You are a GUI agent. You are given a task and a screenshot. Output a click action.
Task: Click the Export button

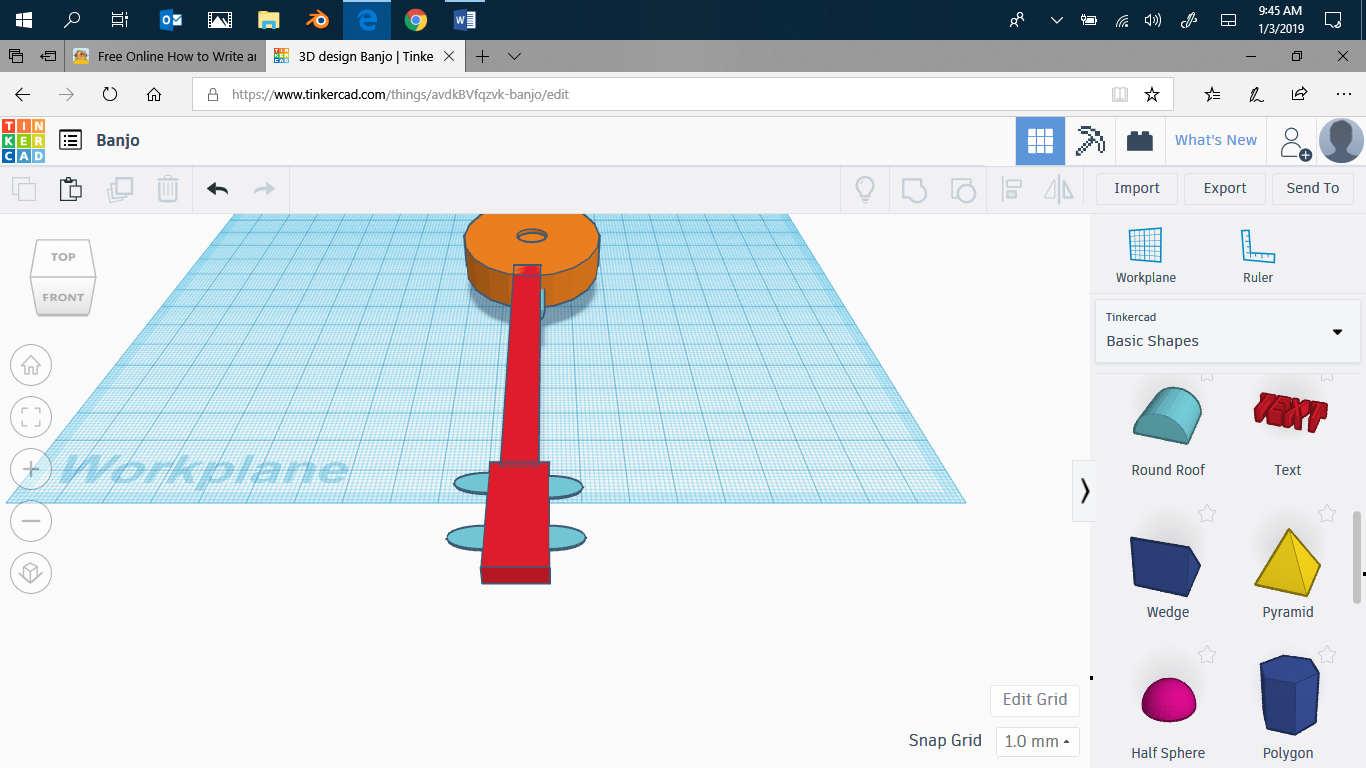tap(1225, 188)
